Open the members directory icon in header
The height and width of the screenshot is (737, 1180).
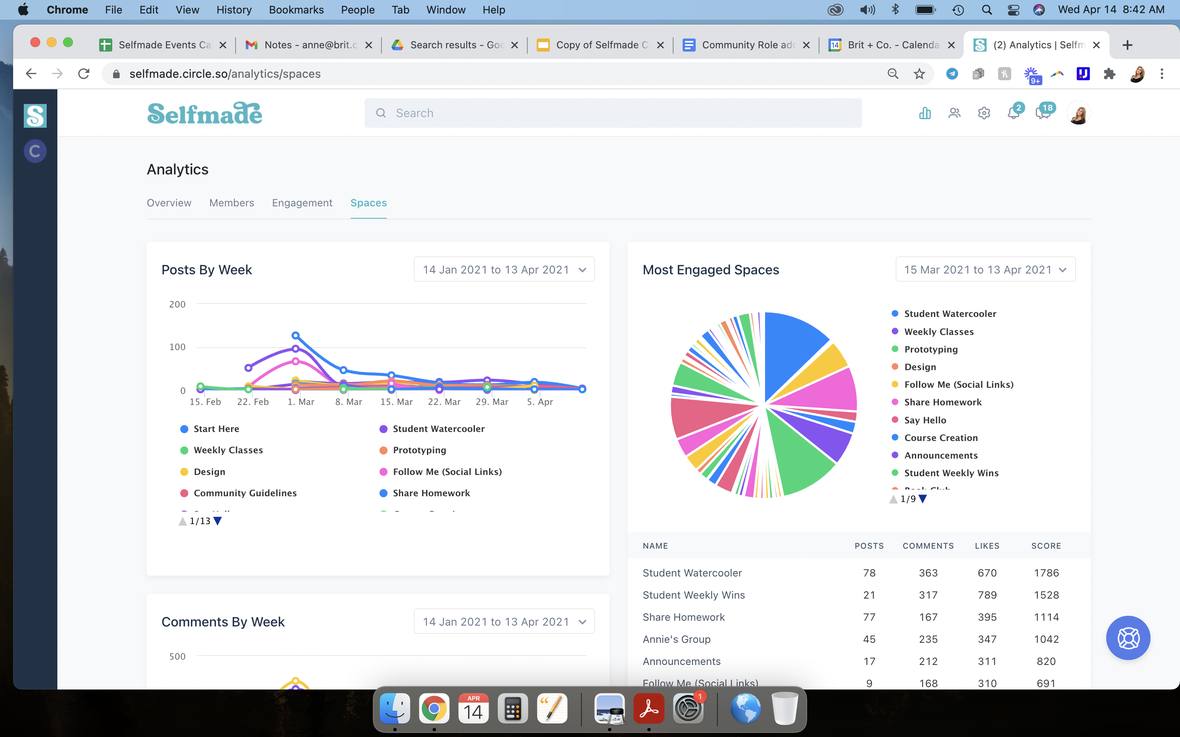coord(954,113)
